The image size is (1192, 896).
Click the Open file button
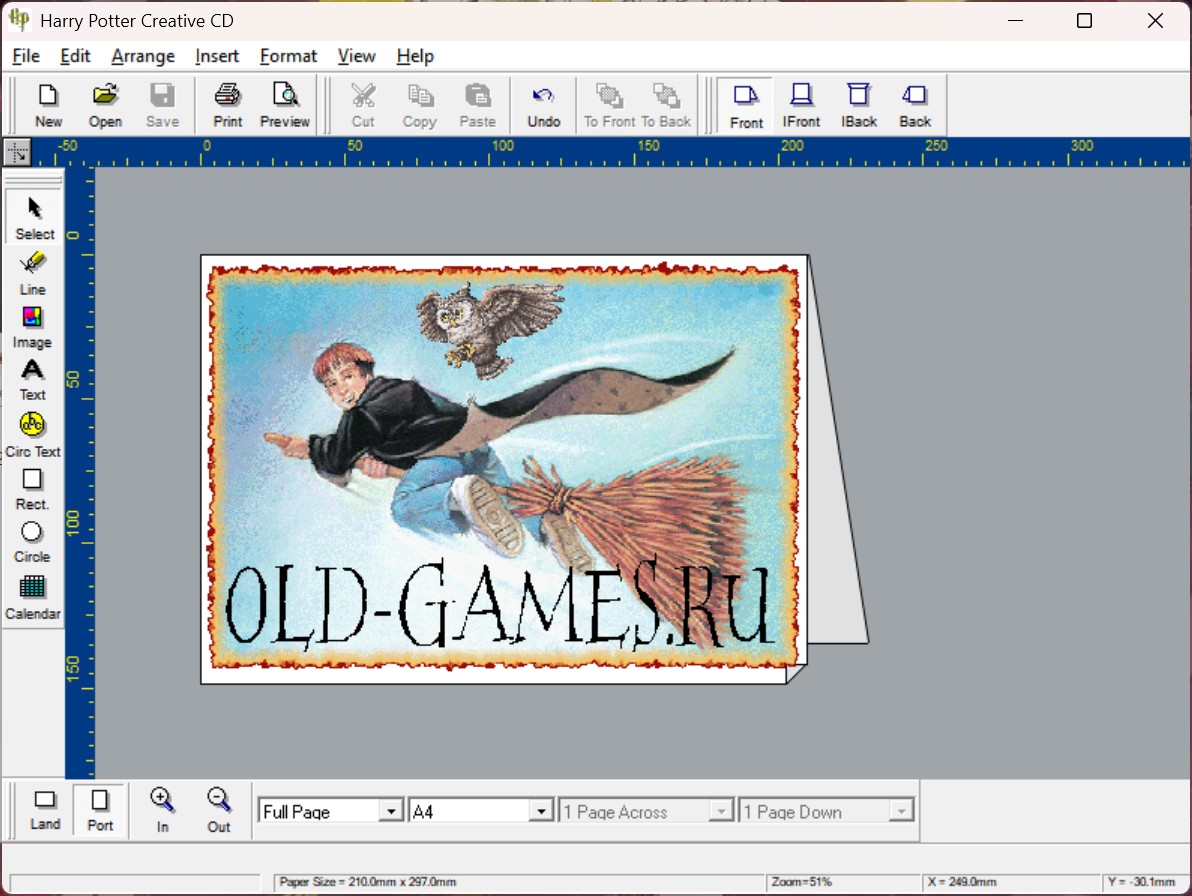tap(105, 105)
